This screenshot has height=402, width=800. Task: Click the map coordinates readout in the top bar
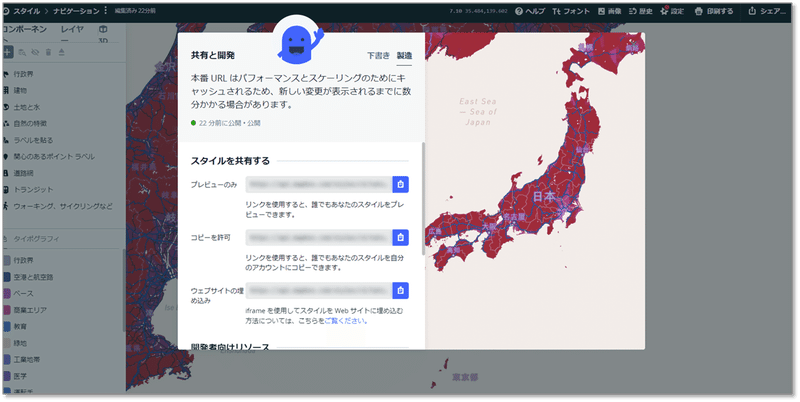478,11
